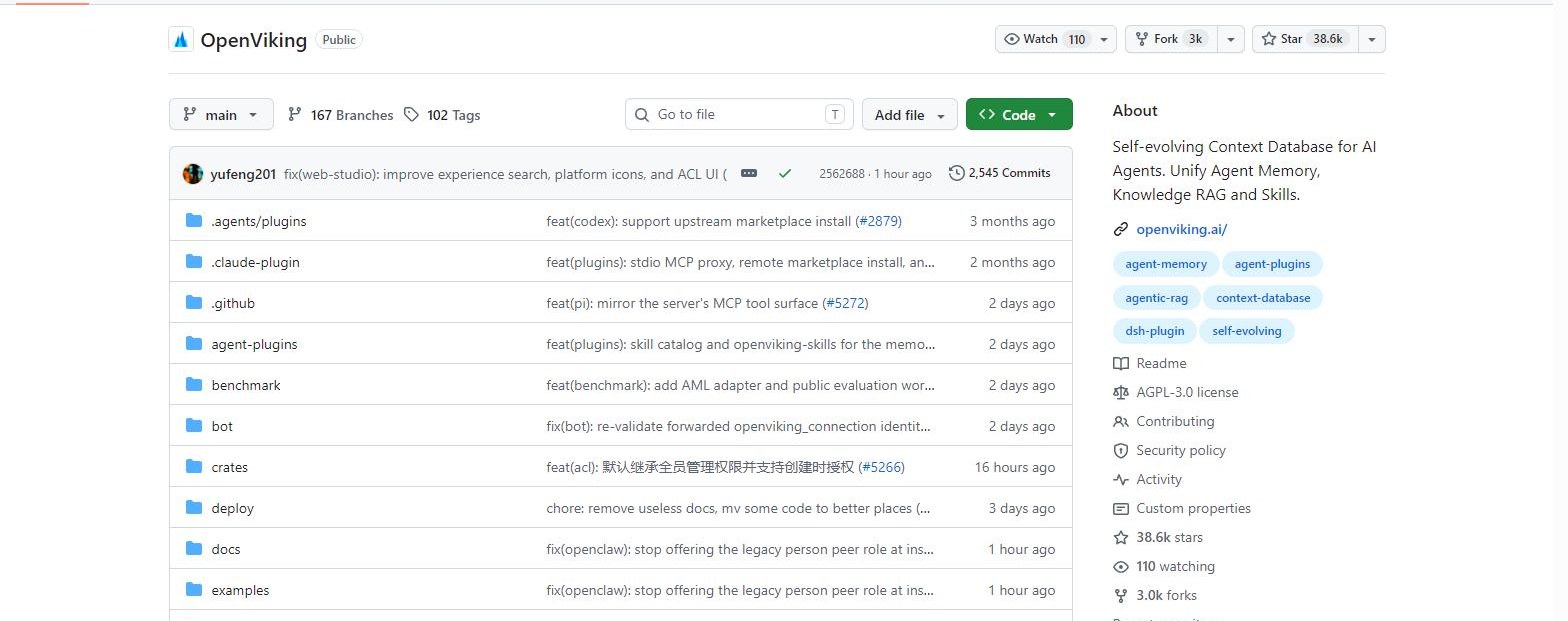Click the deploy folder icon
Image resolution: width=1568 pixels, height=621 pixels.
pos(194,508)
